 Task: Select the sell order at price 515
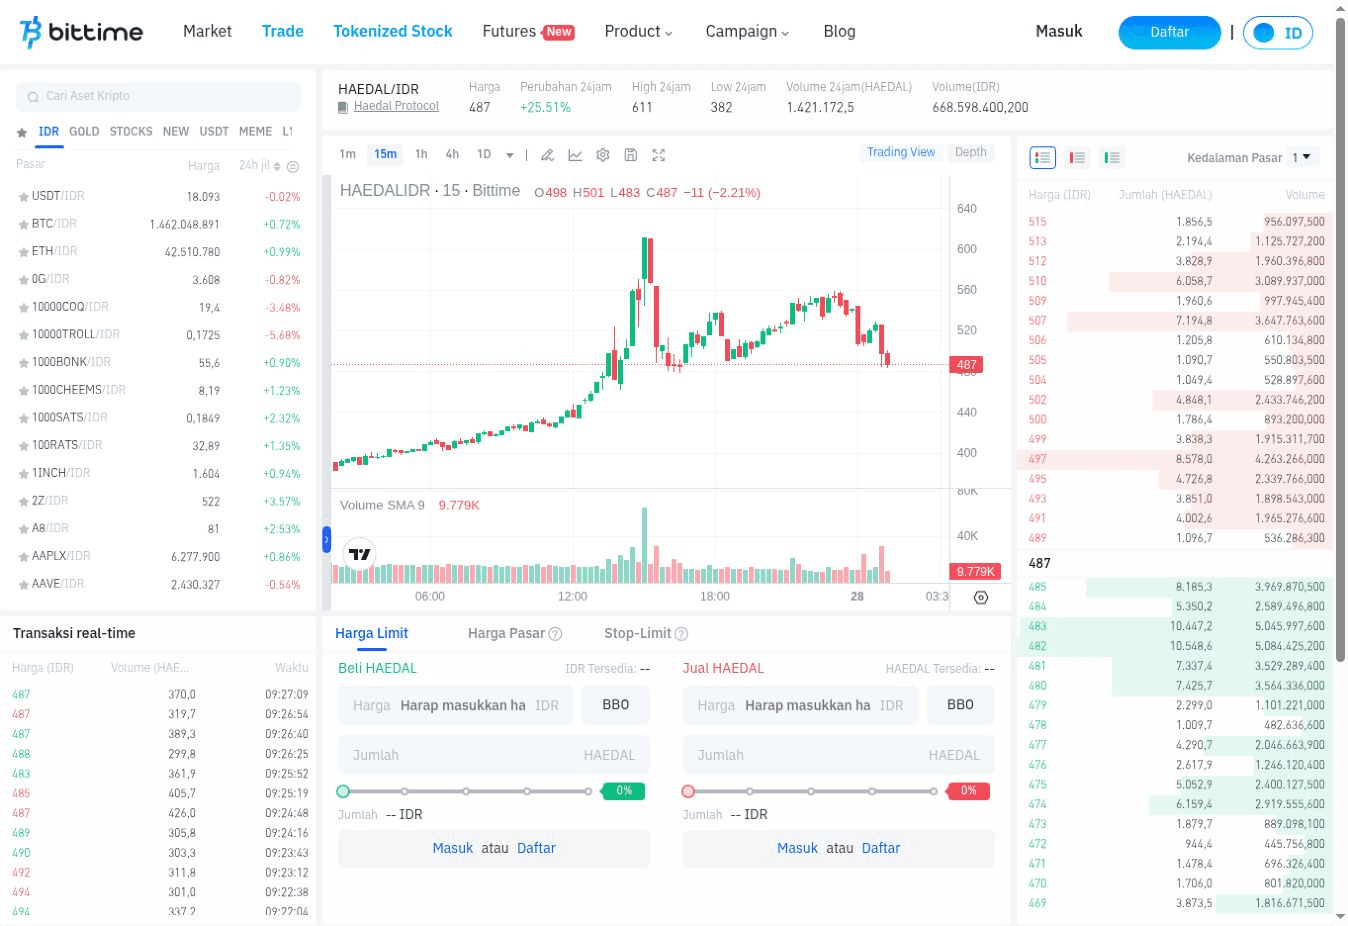1177,222
